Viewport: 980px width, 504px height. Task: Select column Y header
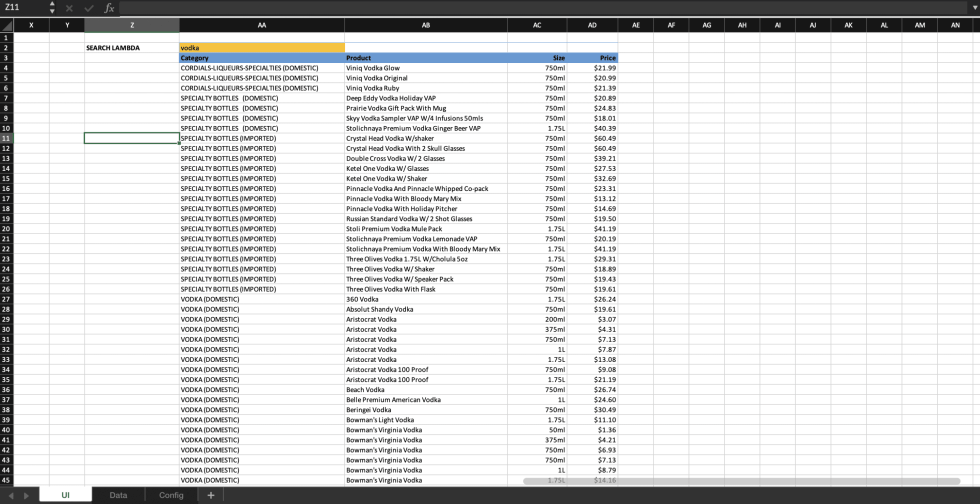(x=67, y=25)
